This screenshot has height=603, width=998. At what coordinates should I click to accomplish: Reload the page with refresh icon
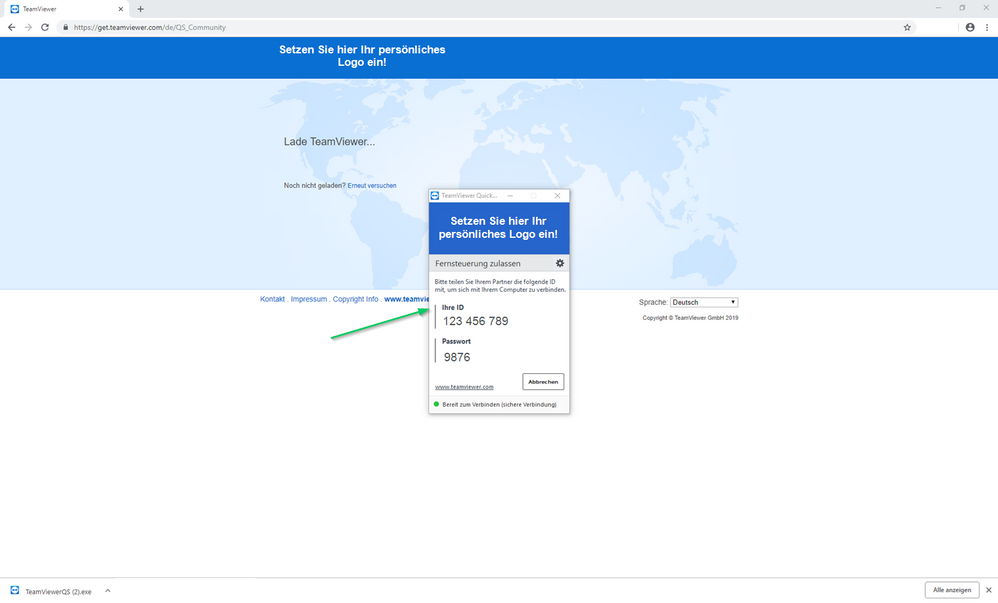45,27
